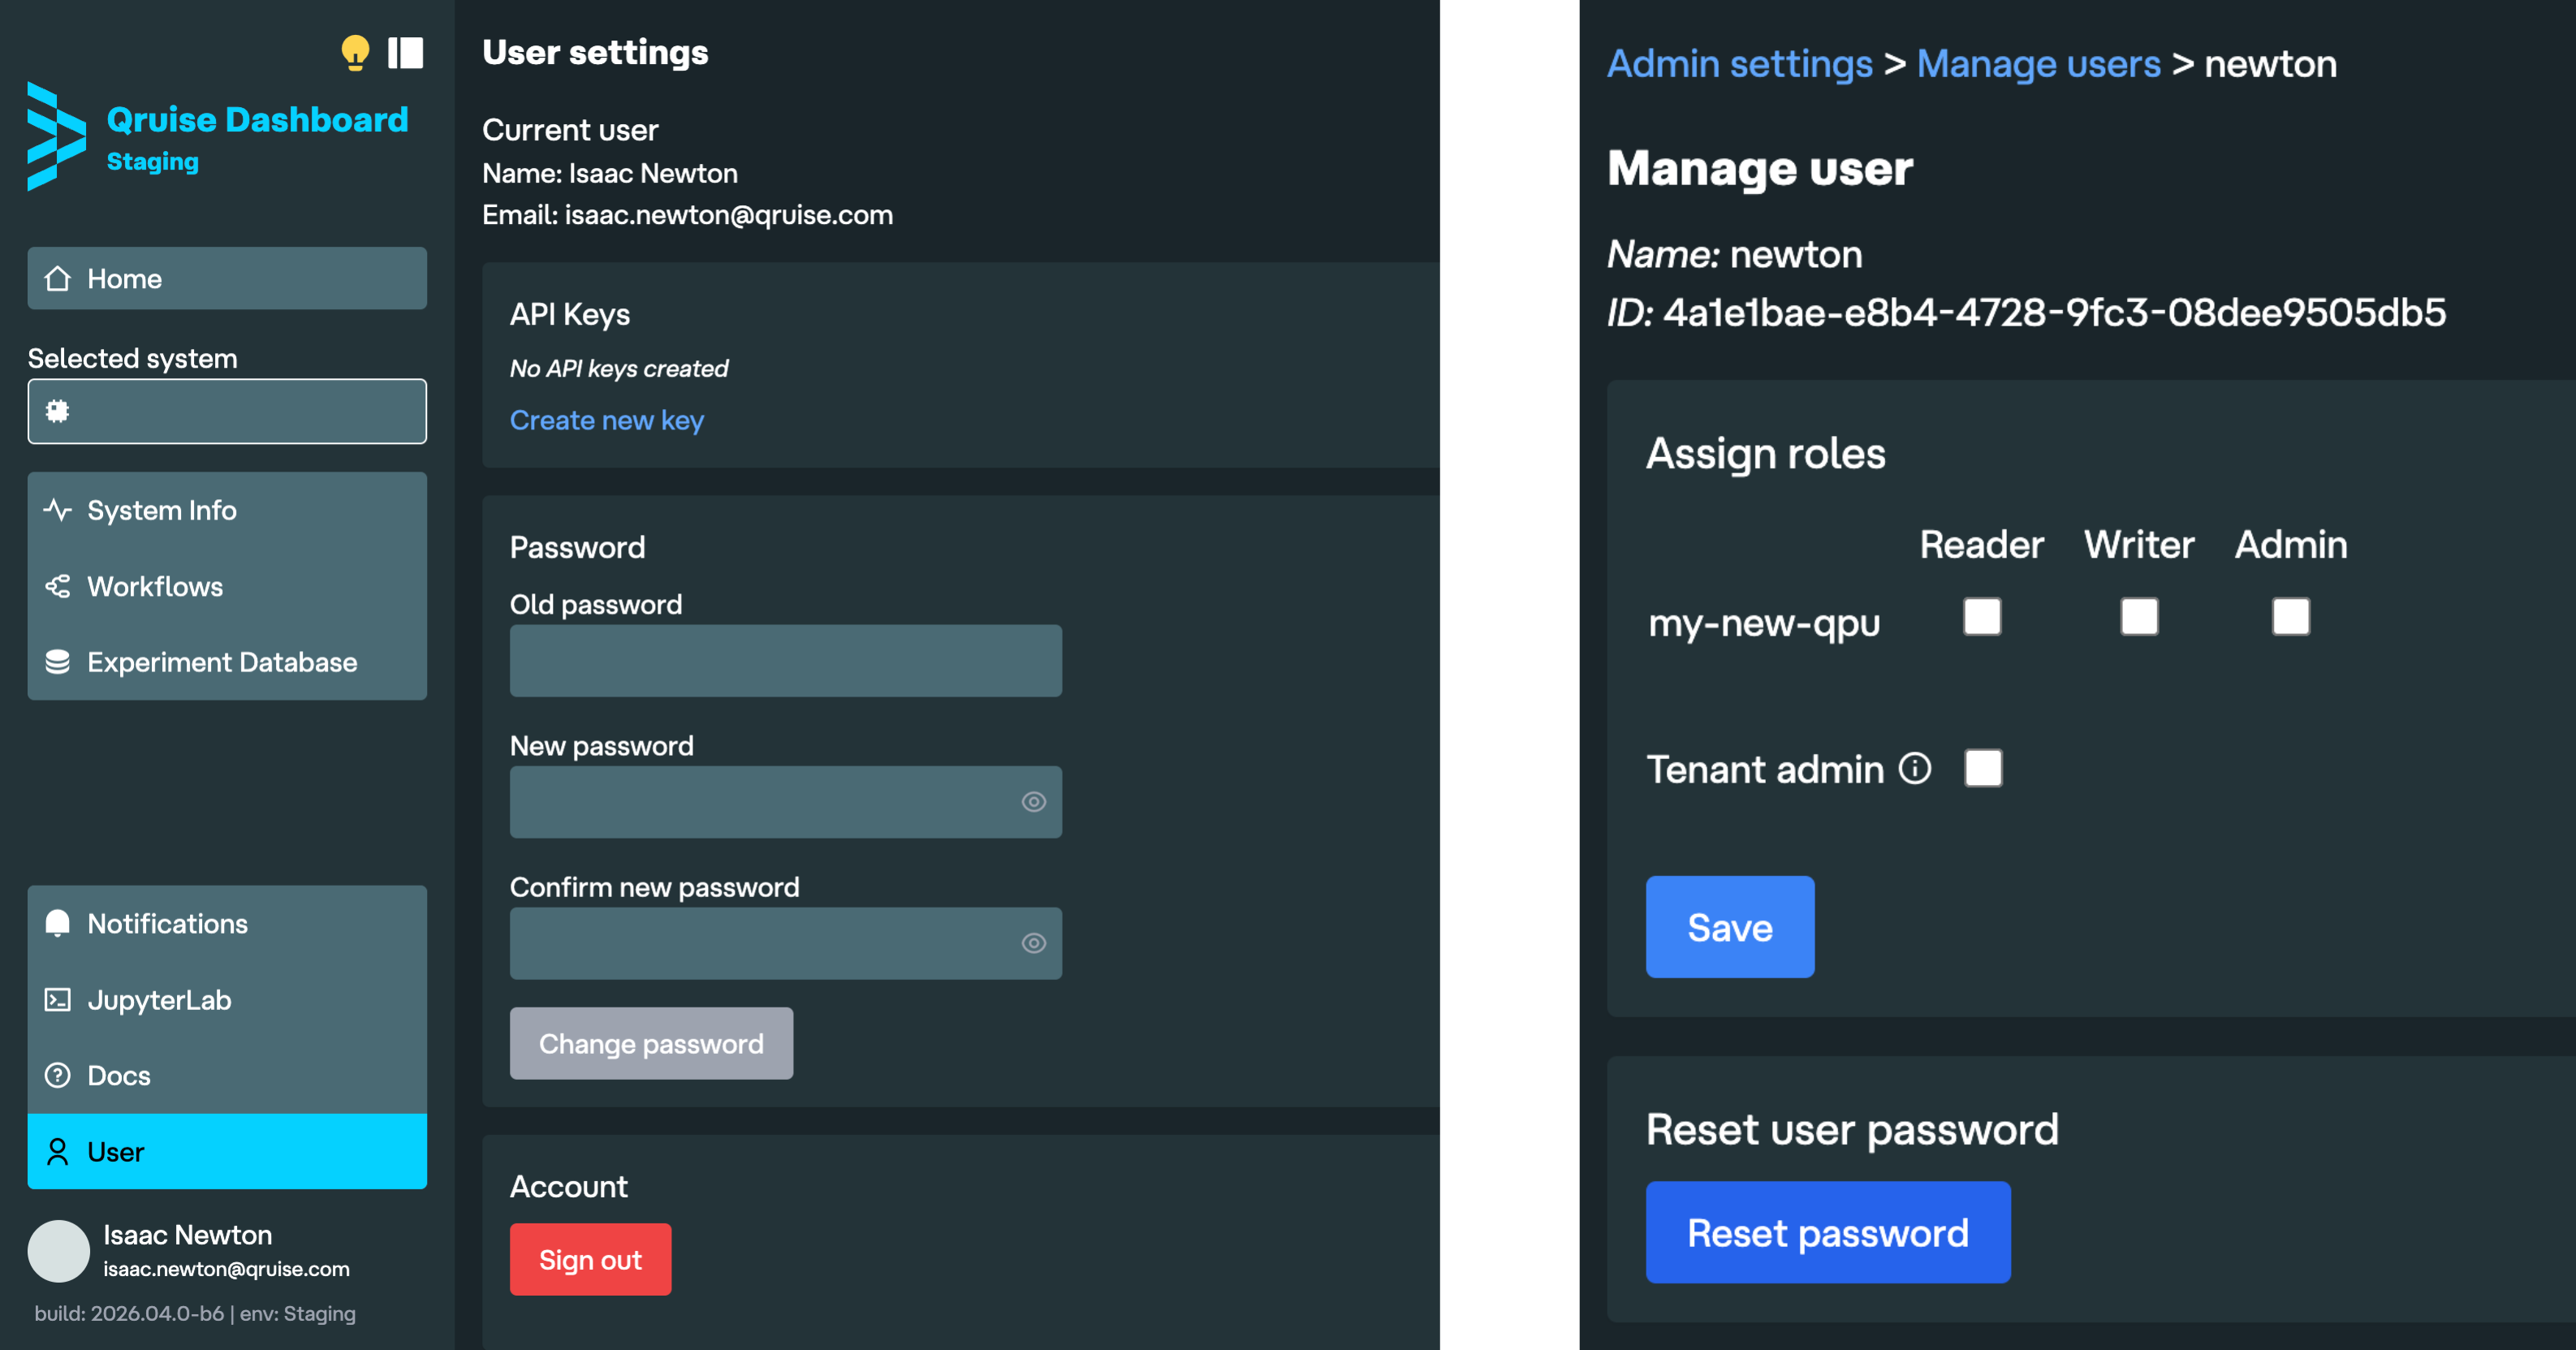The height and width of the screenshot is (1350, 2576).
Task: Click the chip icon in system selector
Action: [x=58, y=411]
